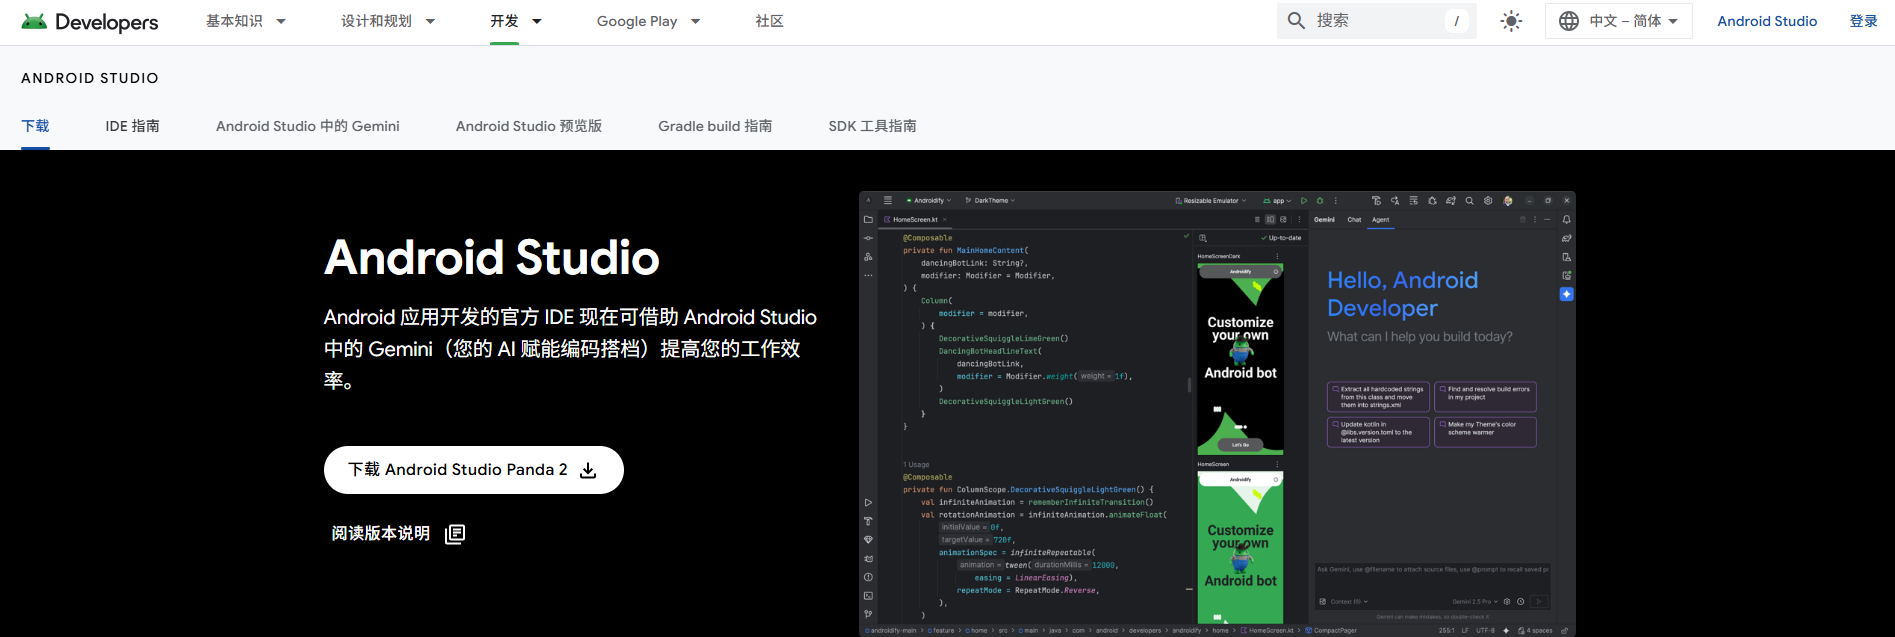This screenshot has height=637, width=1895.
Task: Expand the 基本知识 menu arrow
Action: tap(281, 21)
